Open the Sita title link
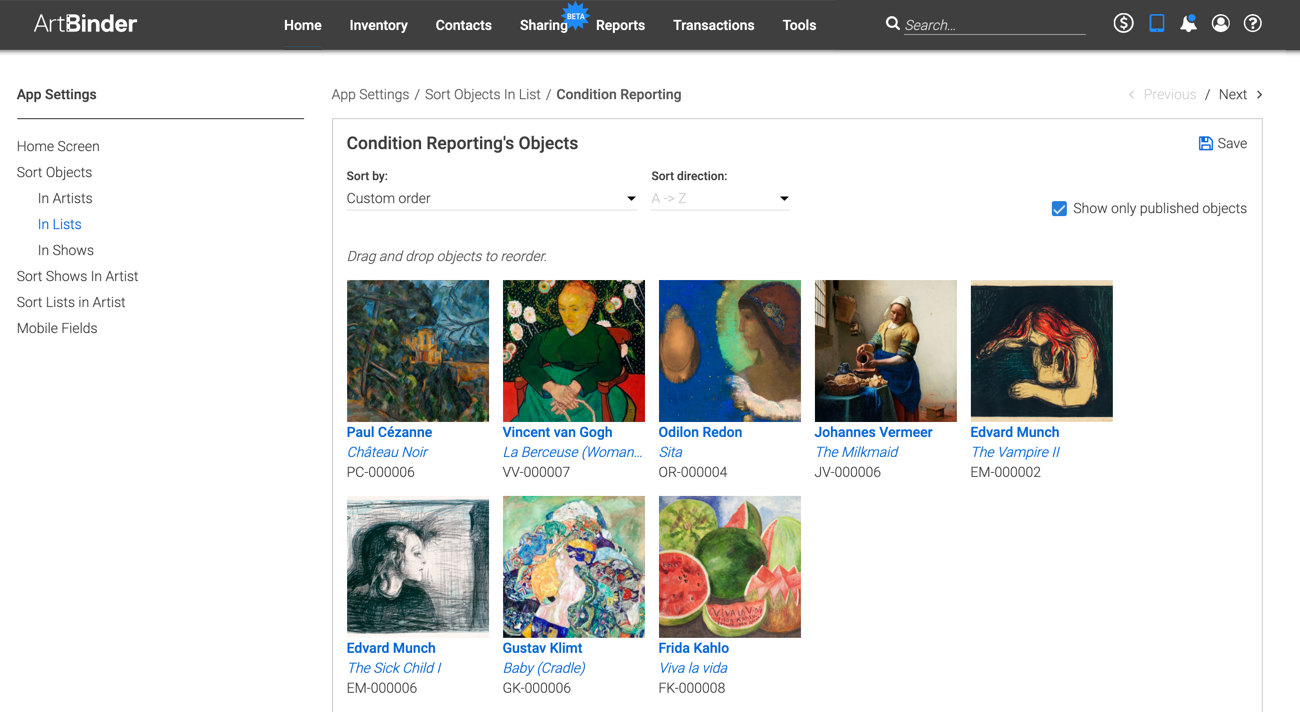The image size is (1300, 712). (670, 452)
